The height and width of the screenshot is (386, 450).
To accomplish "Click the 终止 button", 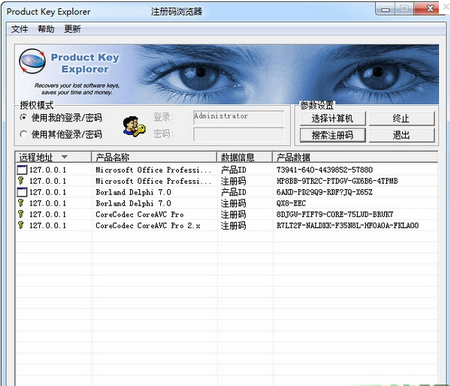I will pos(402,118).
